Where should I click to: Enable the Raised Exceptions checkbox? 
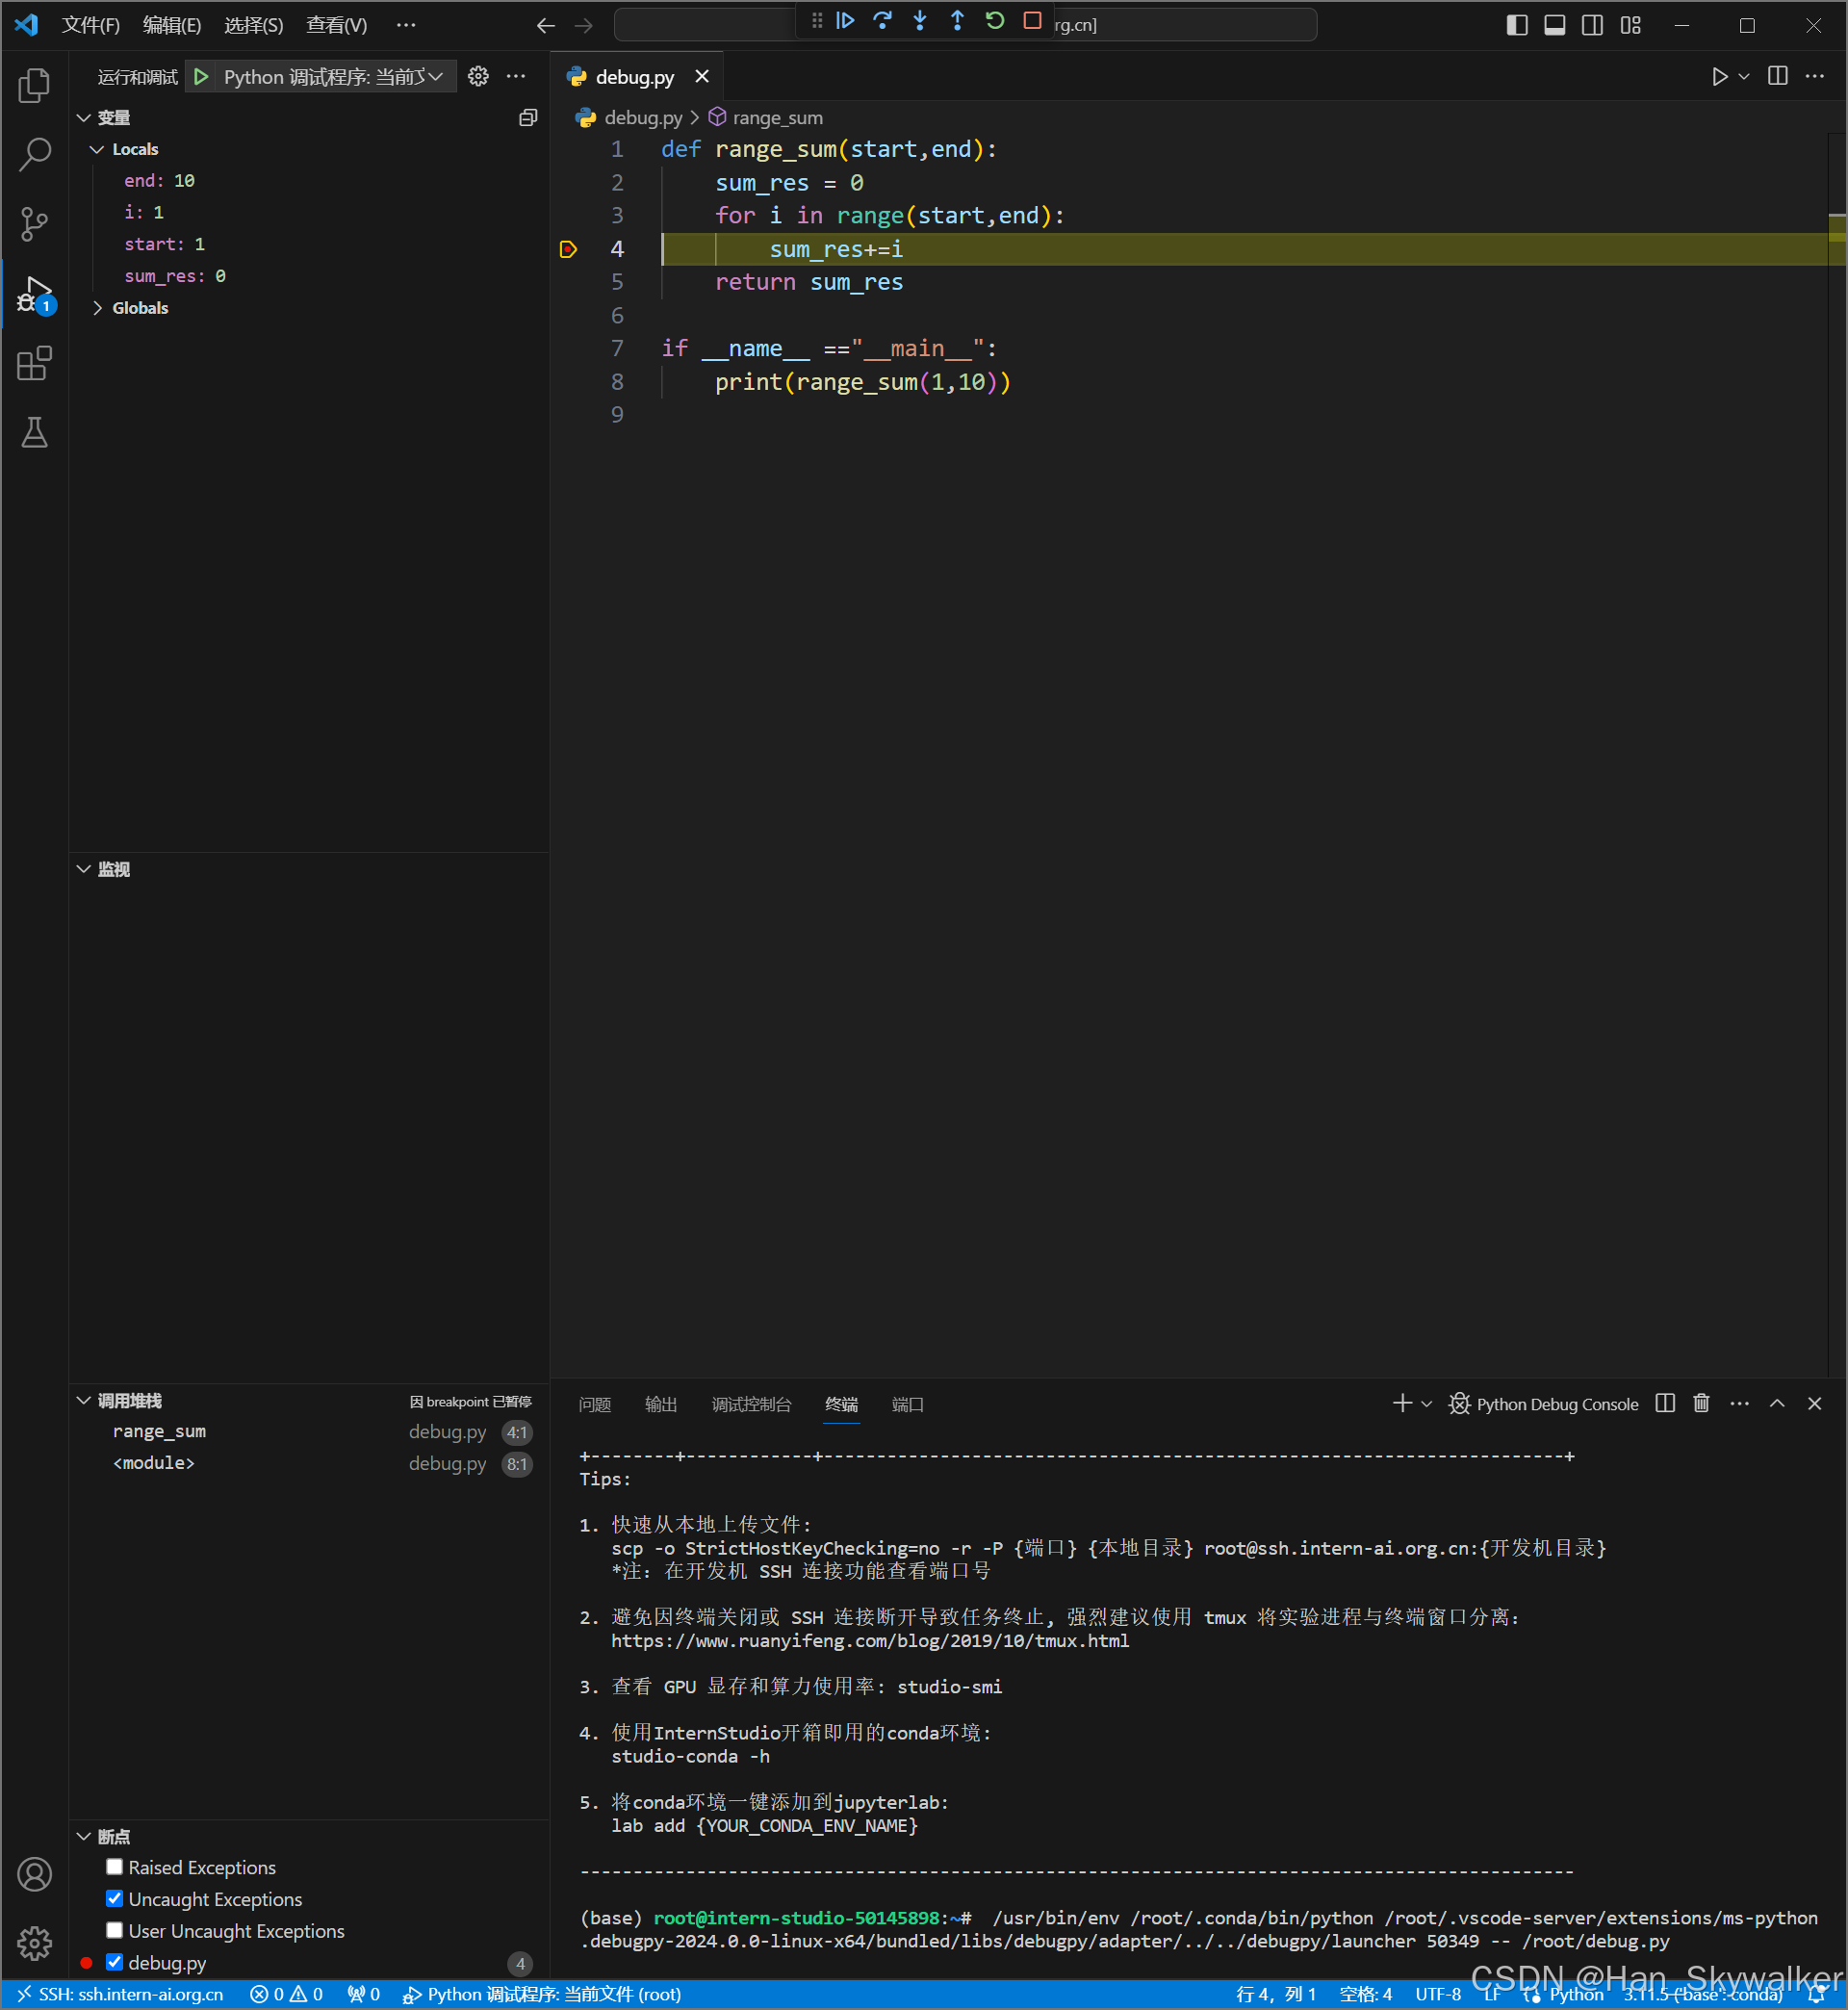coord(115,1867)
